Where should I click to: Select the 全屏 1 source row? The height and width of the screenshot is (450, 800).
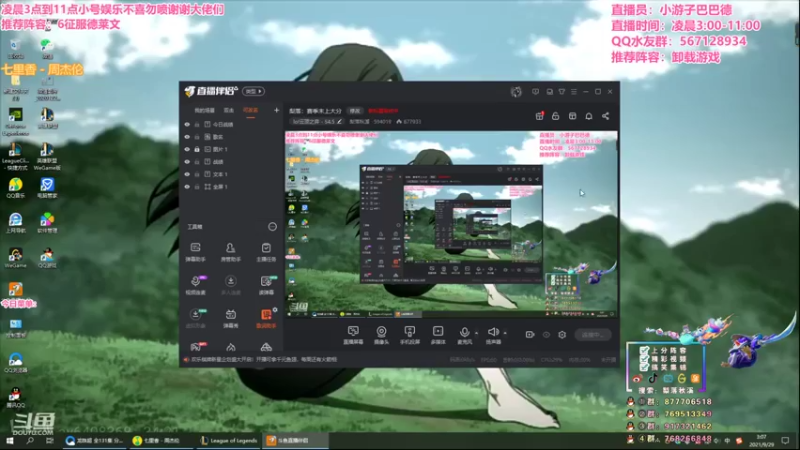point(231,187)
